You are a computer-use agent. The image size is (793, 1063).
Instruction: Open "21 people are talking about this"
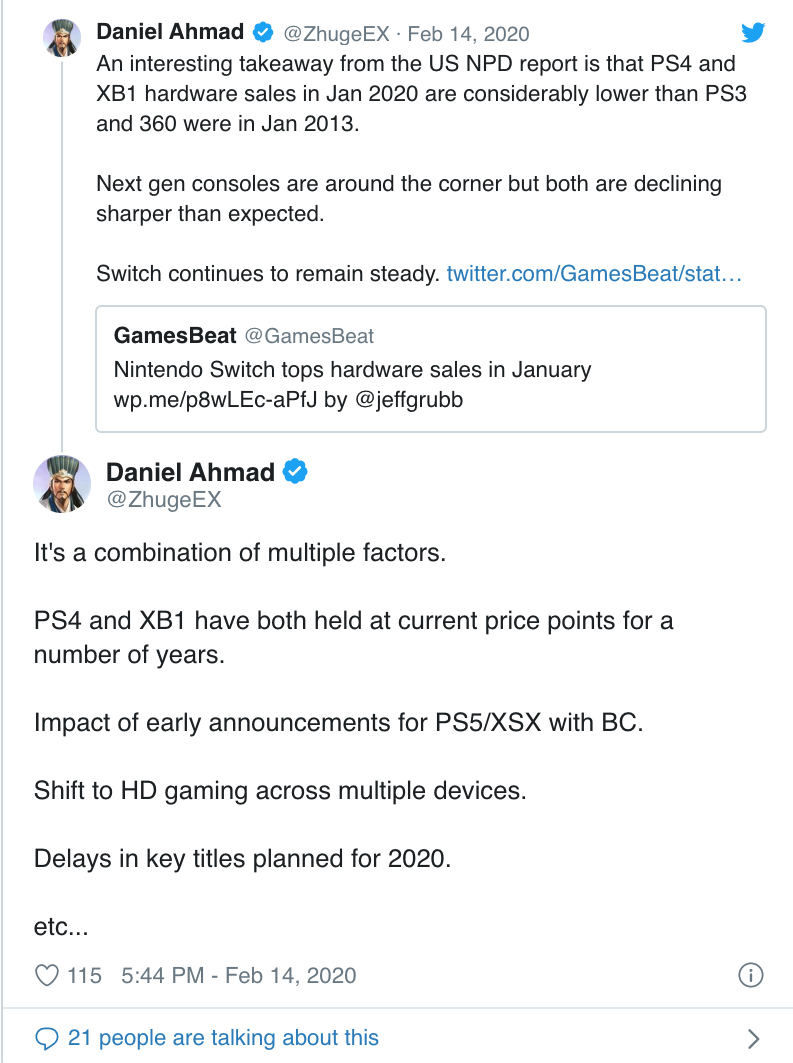point(223,1038)
